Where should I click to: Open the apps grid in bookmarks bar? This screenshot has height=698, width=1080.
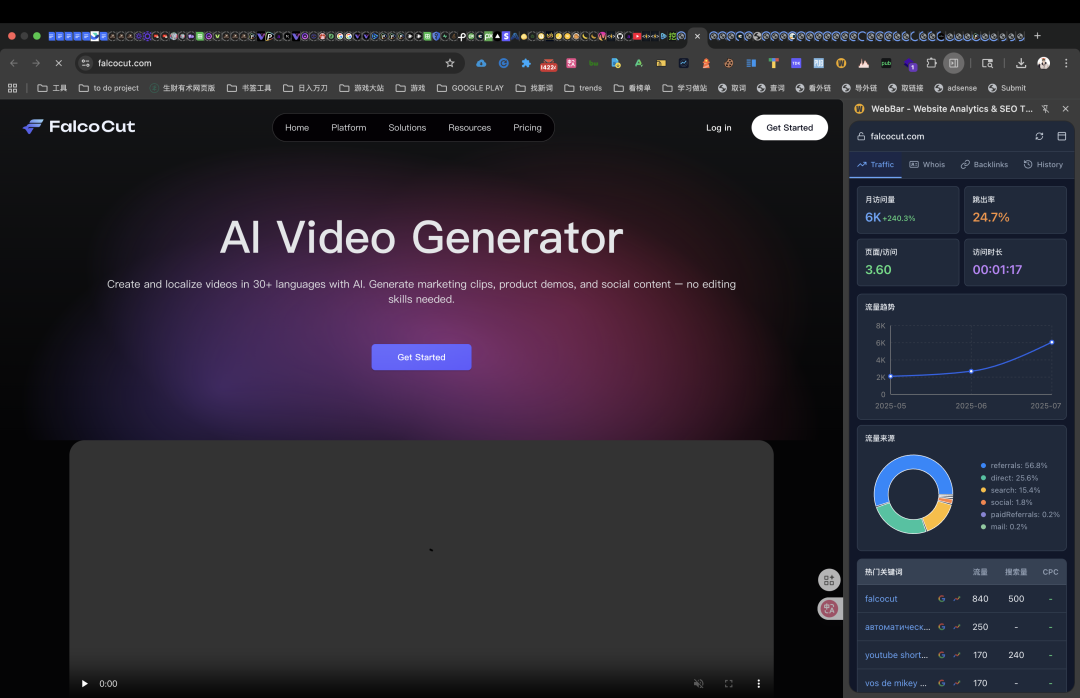pyautogui.click(x=12, y=88)
